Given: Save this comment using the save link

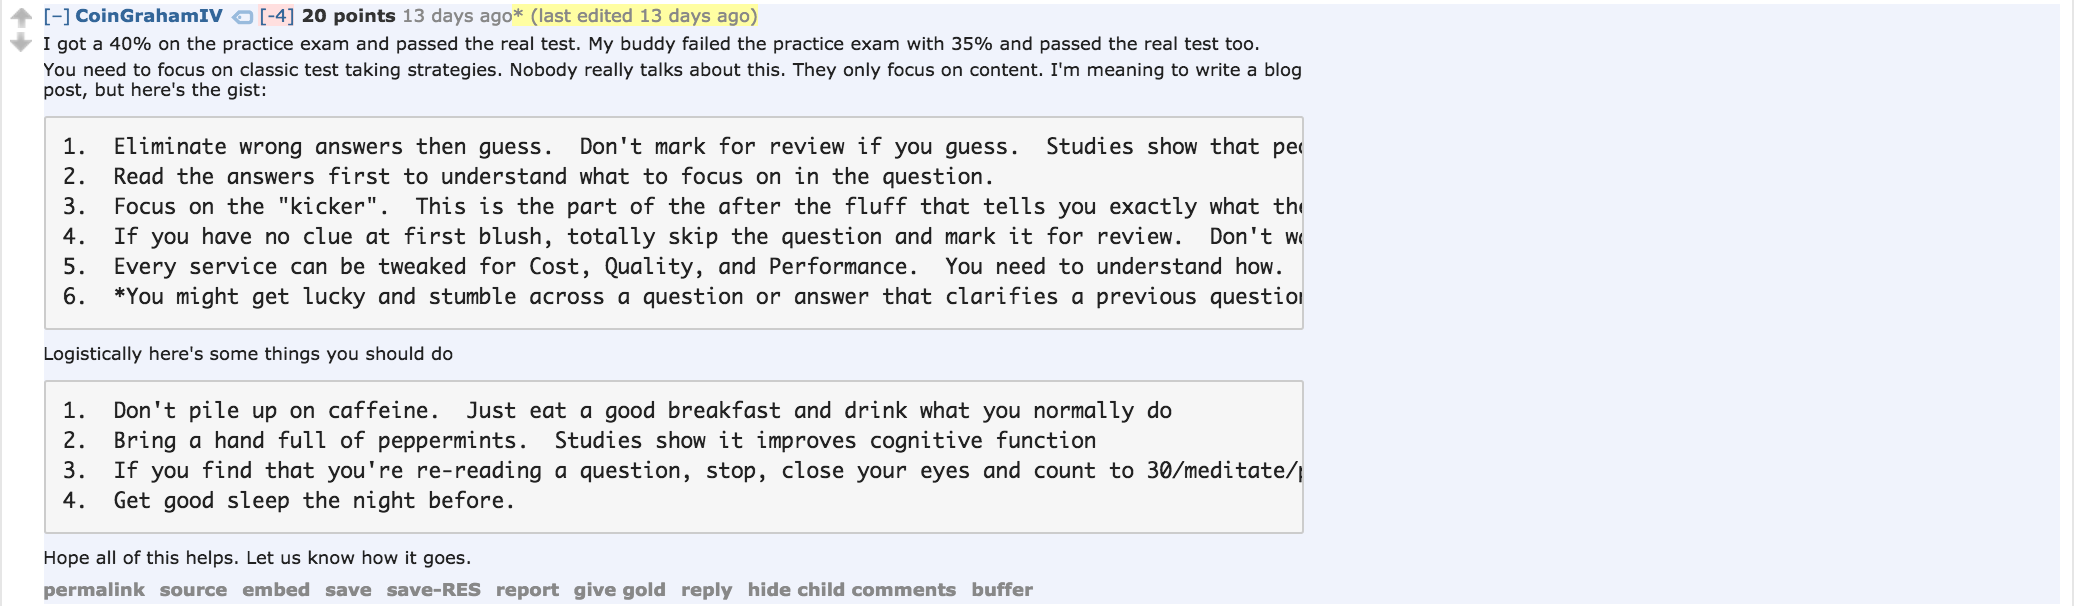Looking at the screenshot, I should point(348,590).
